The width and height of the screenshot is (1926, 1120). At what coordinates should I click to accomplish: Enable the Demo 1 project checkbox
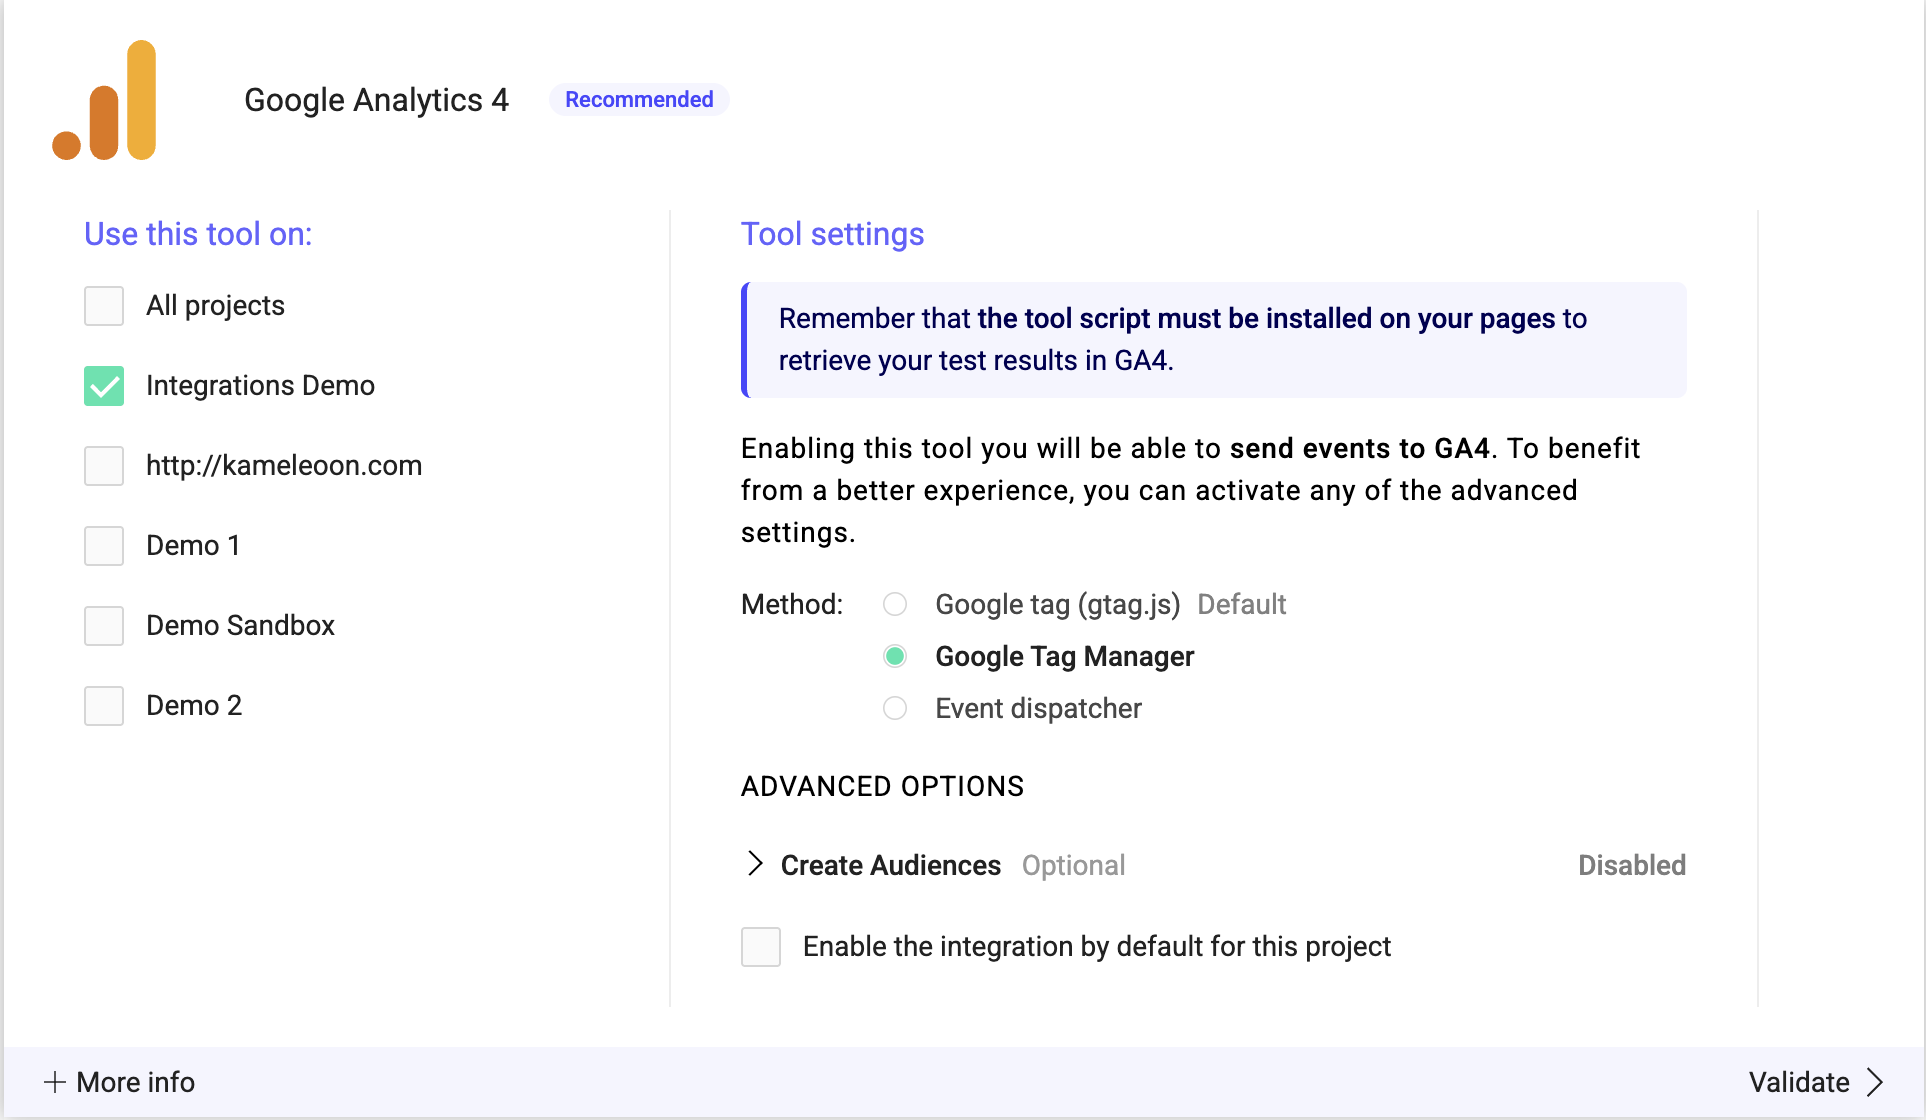click(104, 546)
